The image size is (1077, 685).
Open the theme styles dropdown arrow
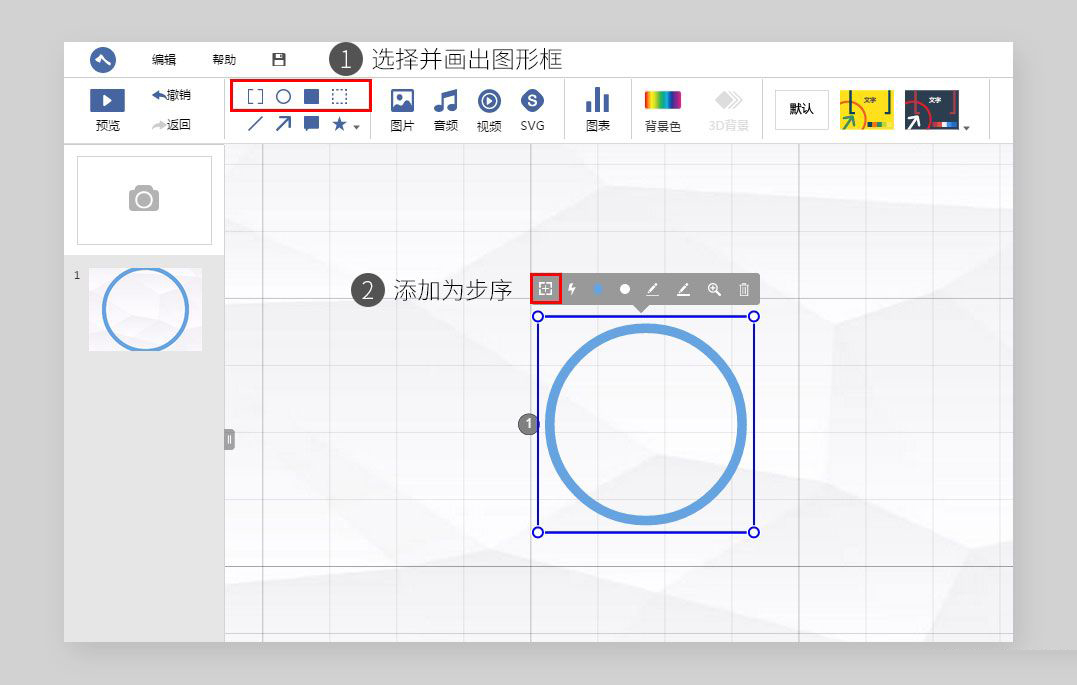pos(965,128)
